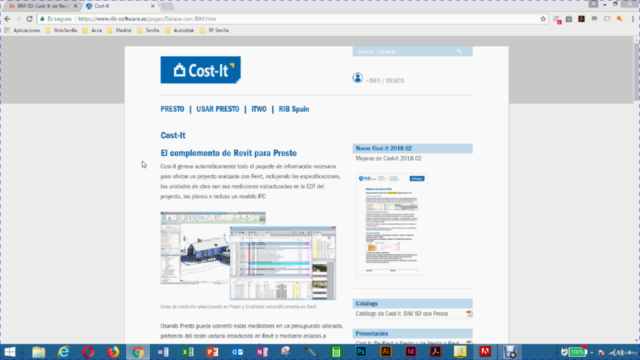Open Chrome menu three-dots icon

point(633,19)
